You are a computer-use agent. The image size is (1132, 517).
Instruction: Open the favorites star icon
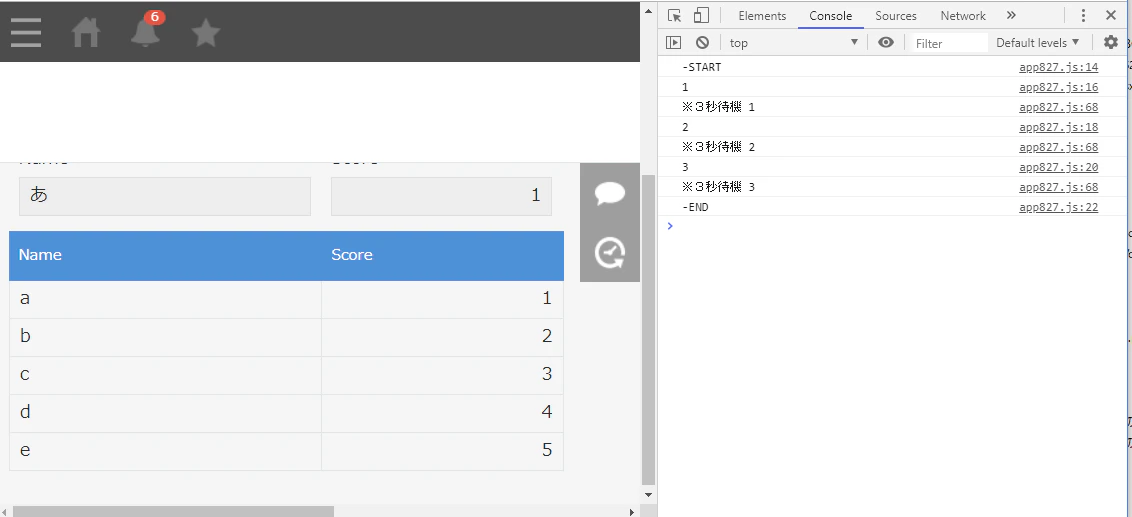click(206, 32)
